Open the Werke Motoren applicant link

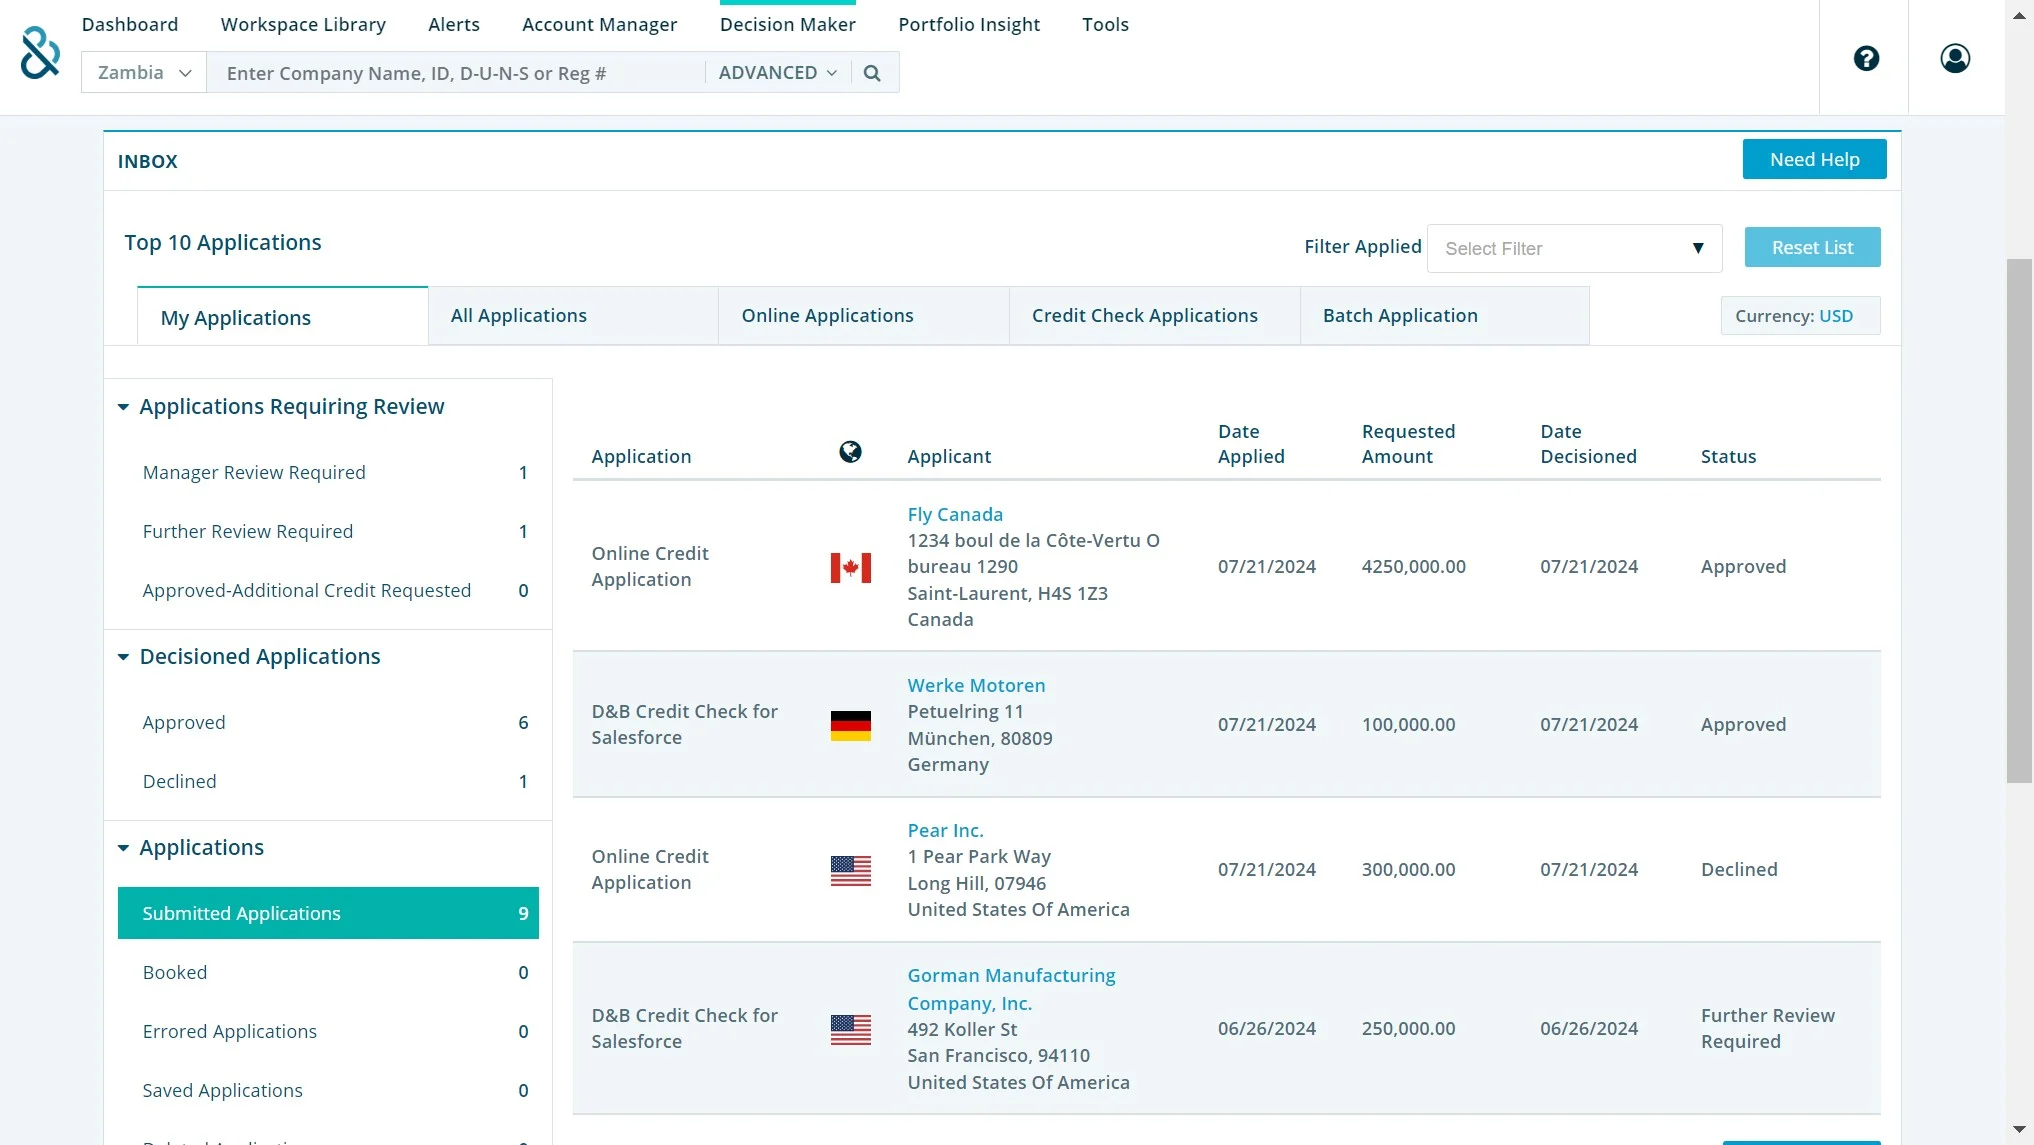[x=976, y=686]
